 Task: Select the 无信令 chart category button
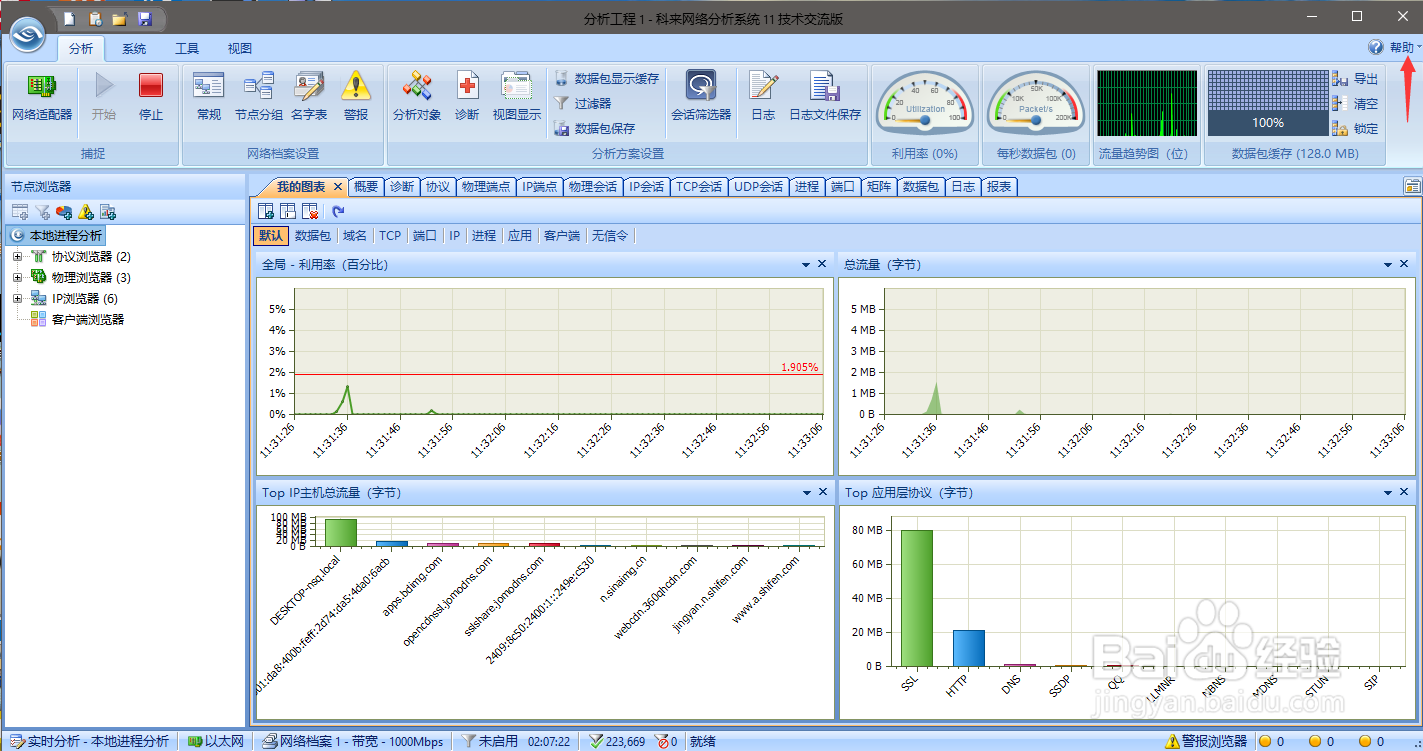click(x=610, y=236)
